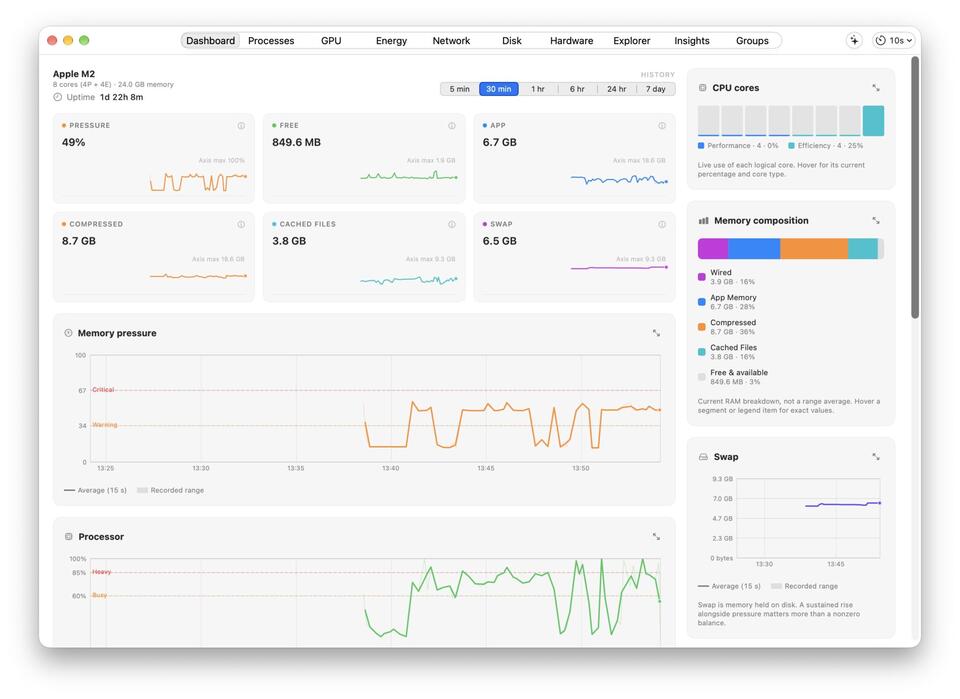Click the Processor chip icon
The image size is (960, 699).
(x=69, y=536)
